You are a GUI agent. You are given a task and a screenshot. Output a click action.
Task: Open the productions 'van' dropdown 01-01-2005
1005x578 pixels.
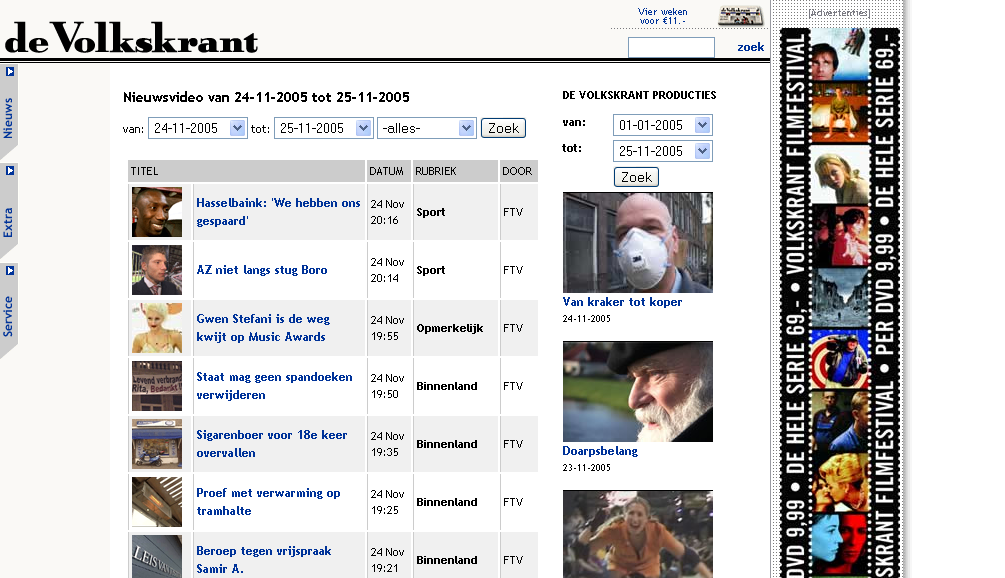coord(663,125)
